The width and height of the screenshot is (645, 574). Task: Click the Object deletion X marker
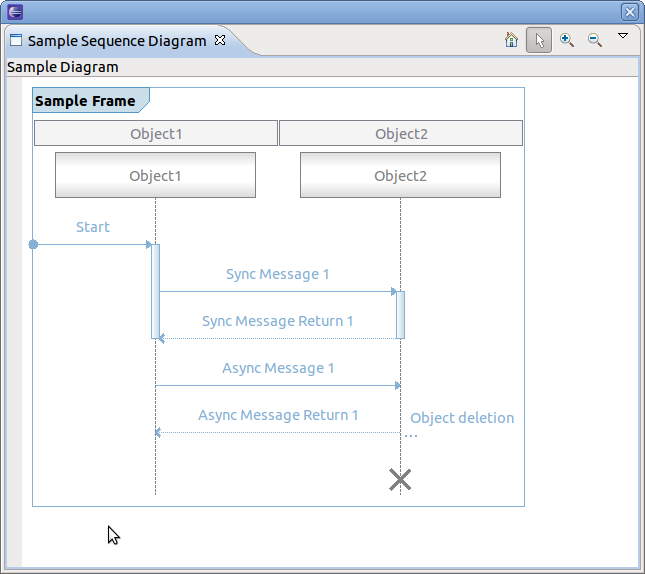pyautogui.click(x=400, y=480)
